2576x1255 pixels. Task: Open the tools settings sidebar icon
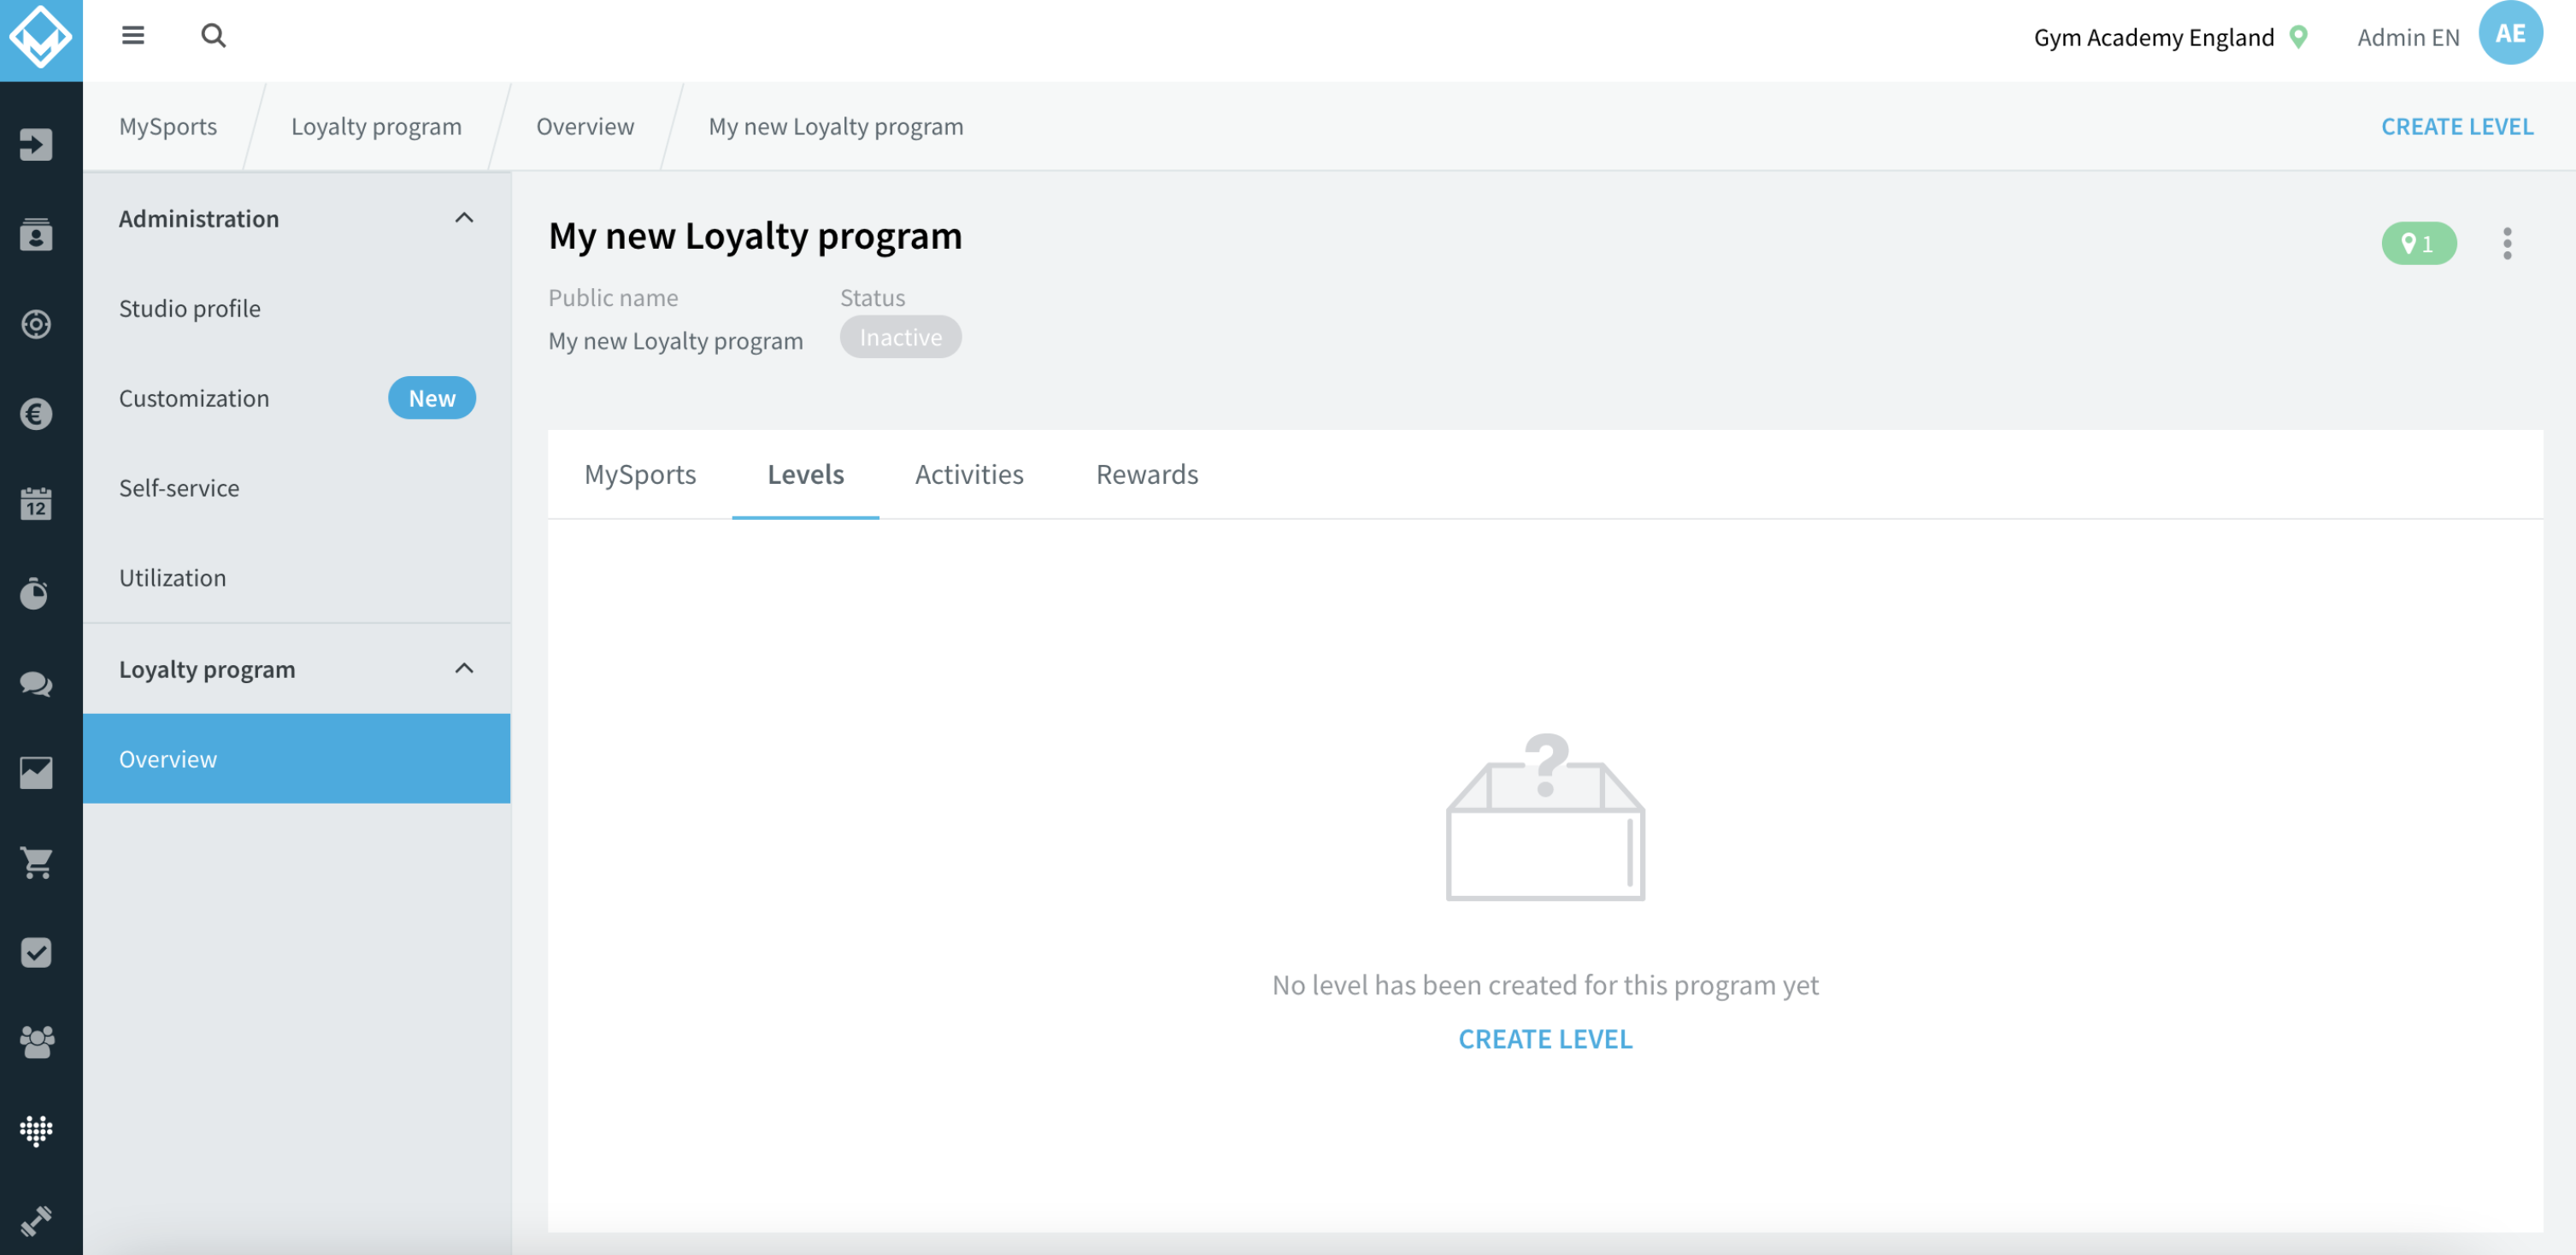pyautogui.click(x=36, y=1221)
